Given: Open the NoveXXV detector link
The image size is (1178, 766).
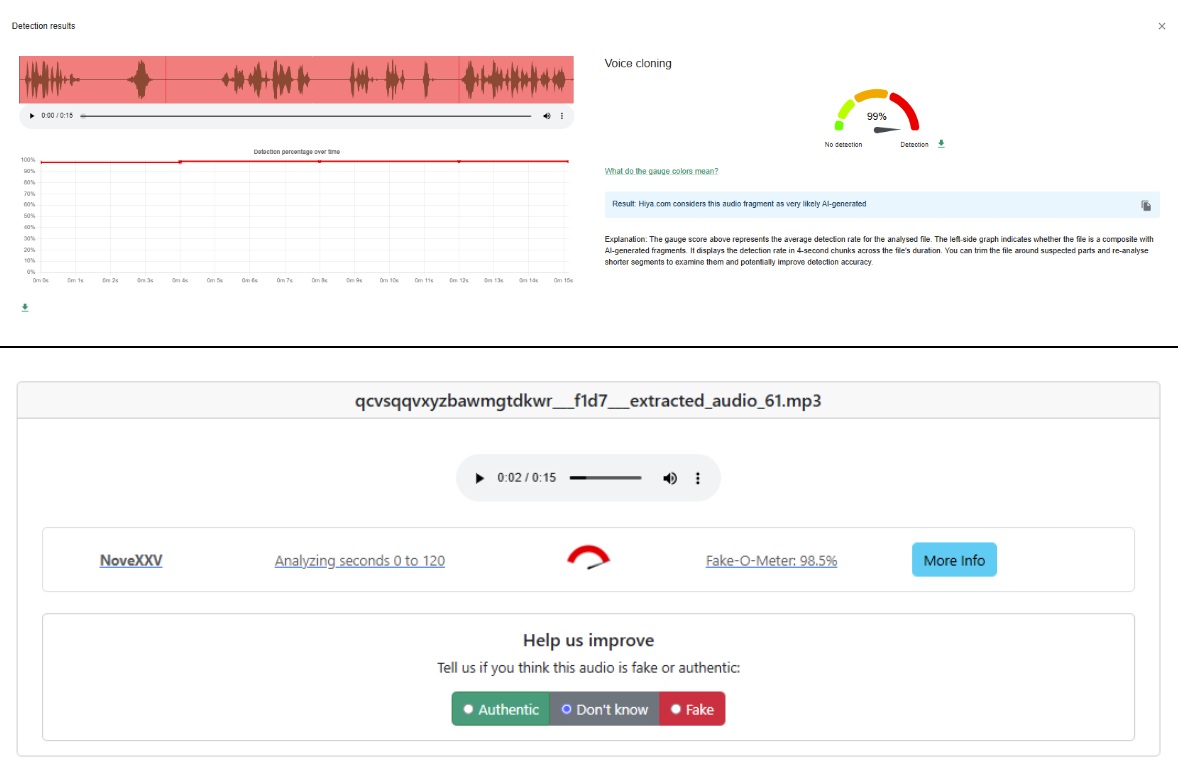Looking at the screenshot, I should (x=131, y=561).
